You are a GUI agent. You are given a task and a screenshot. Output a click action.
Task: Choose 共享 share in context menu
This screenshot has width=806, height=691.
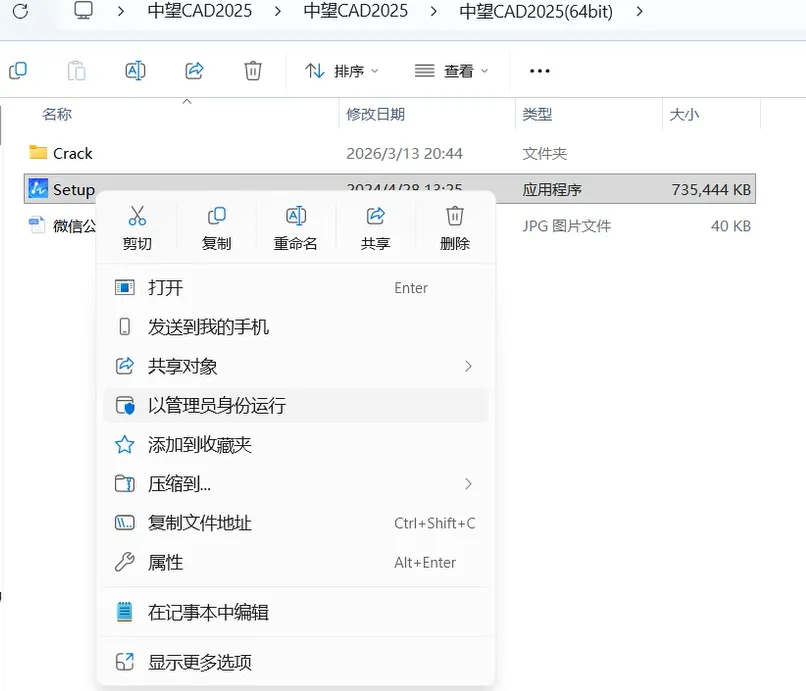[375, 228]
